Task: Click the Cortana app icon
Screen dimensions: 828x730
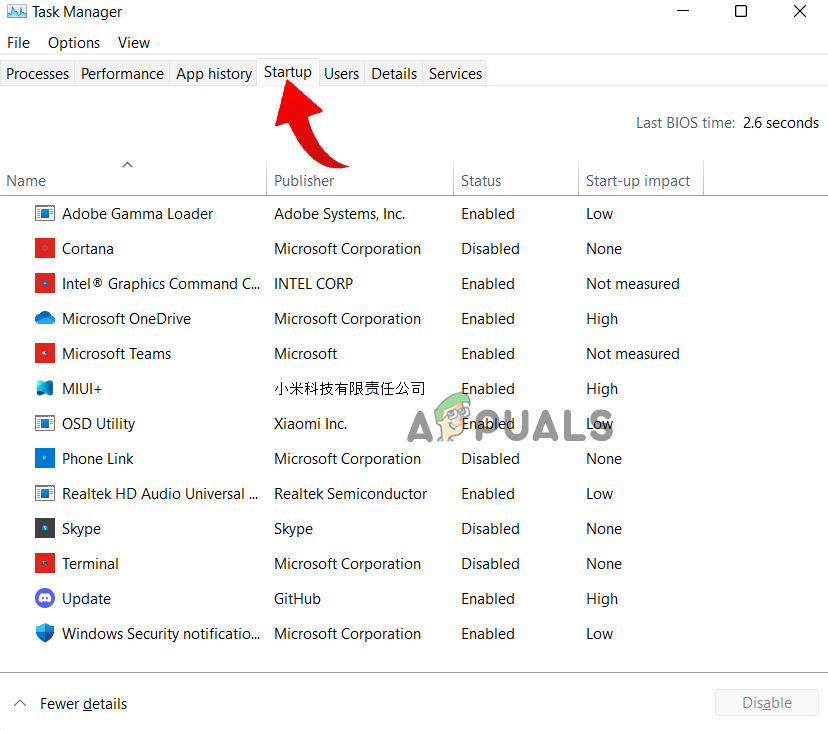Action: coord(45,248)
